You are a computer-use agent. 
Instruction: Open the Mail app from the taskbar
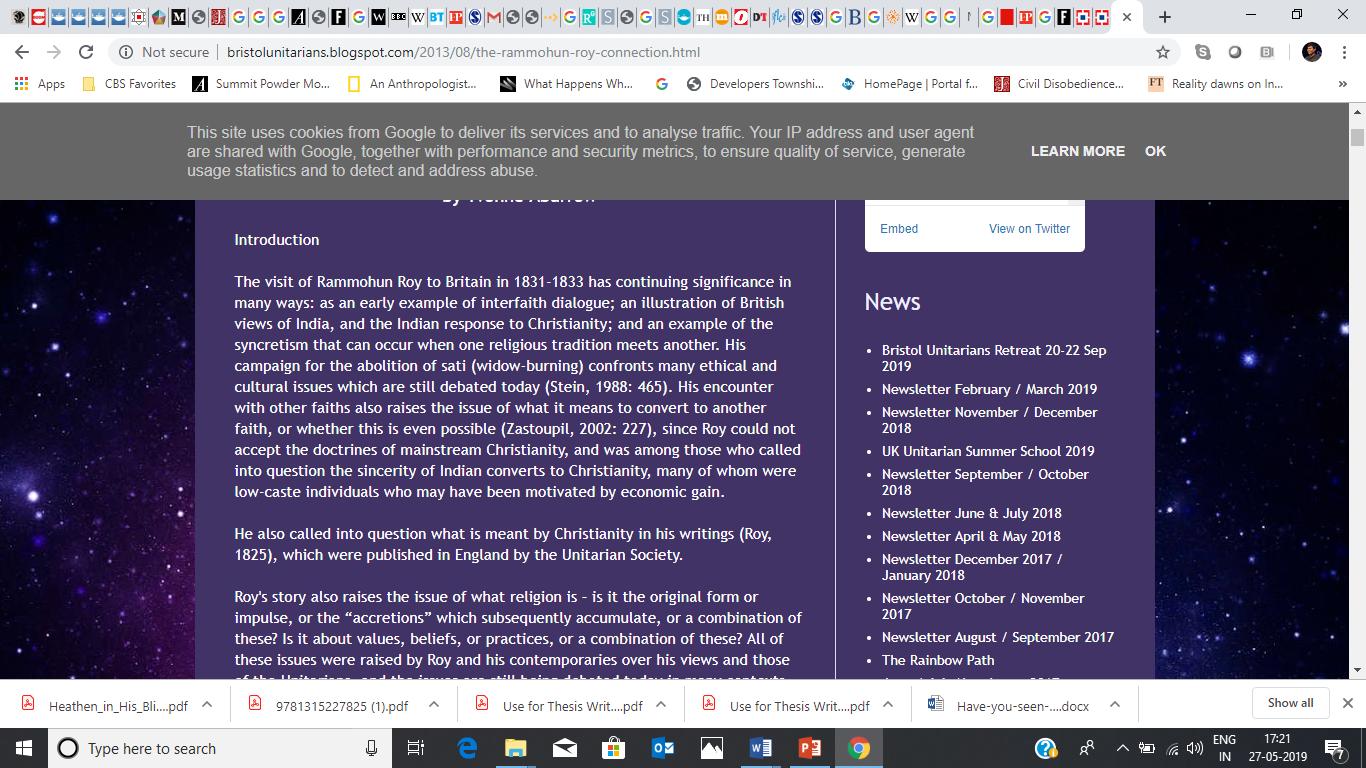click(x=565, y=748)
